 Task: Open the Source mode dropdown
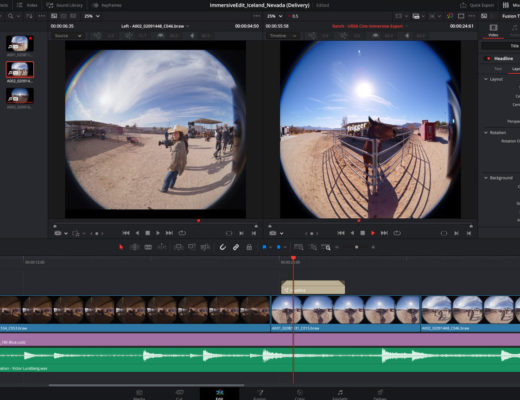68,36
